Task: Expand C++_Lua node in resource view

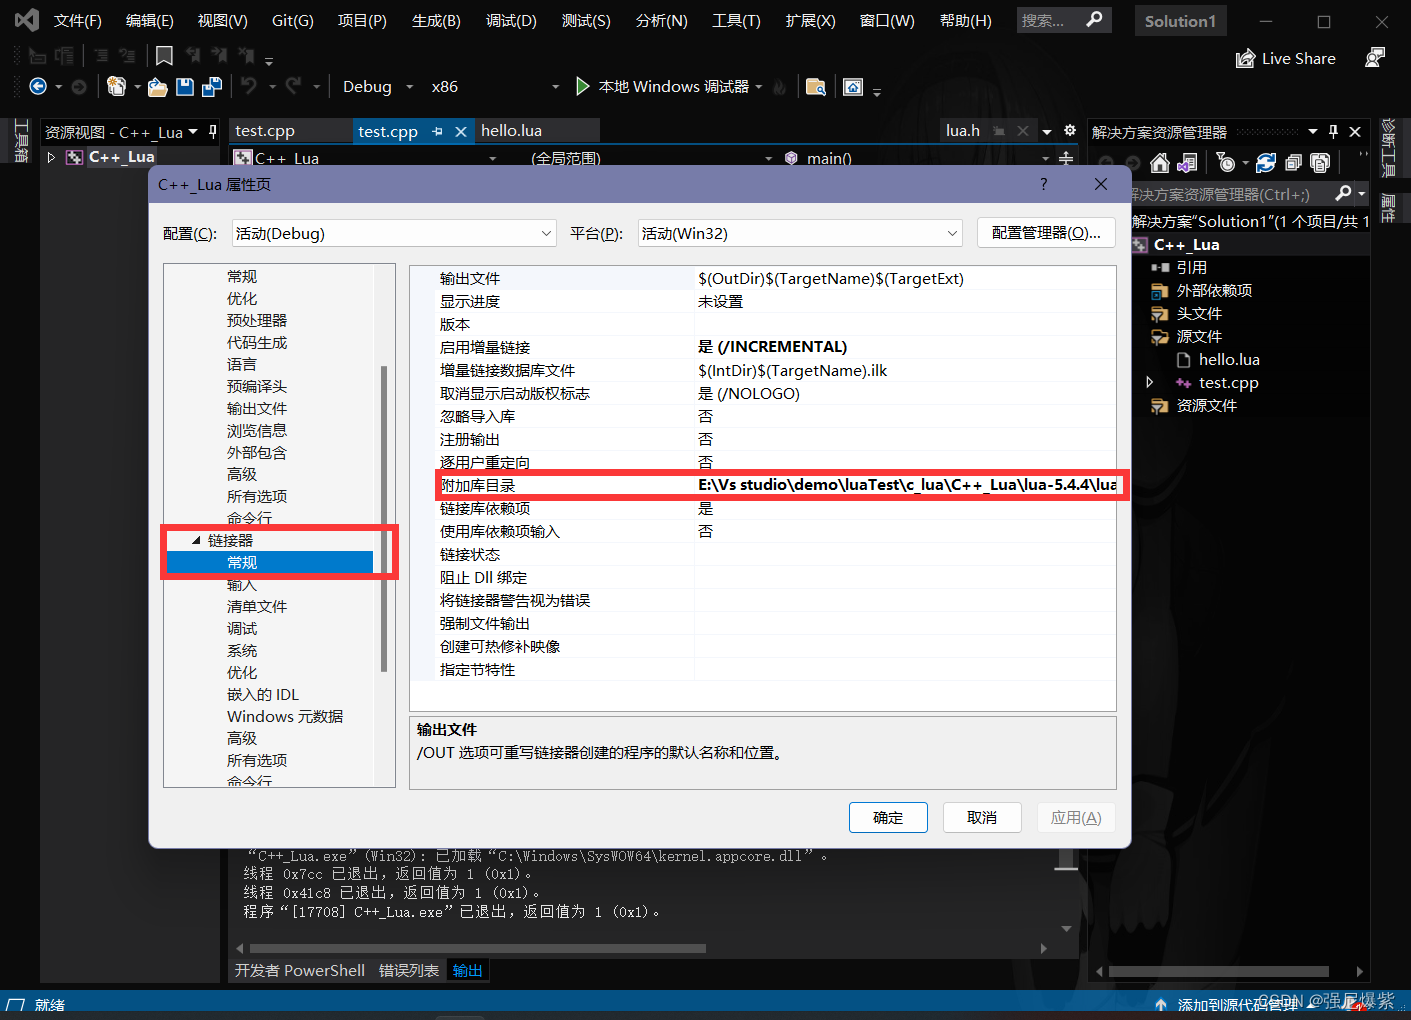Action: [x=51, y=157]
